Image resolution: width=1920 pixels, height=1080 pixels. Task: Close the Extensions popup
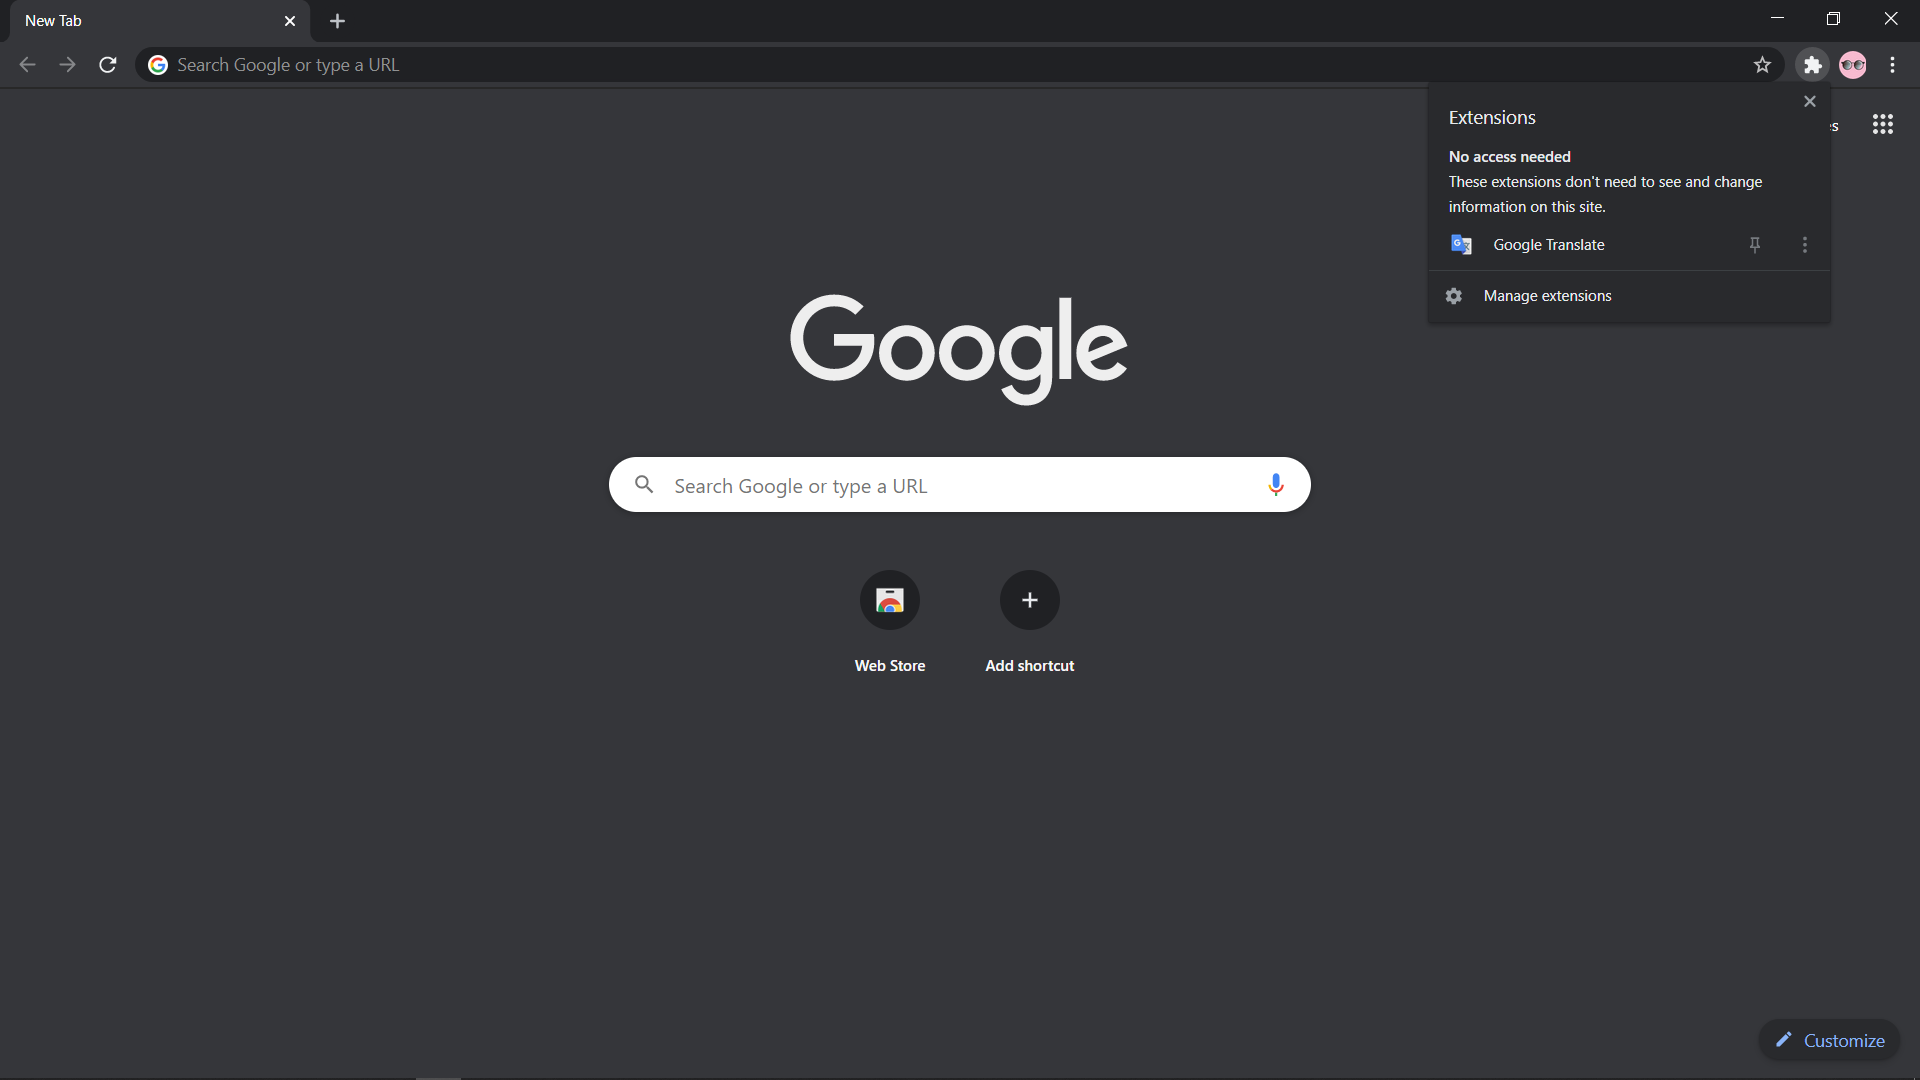click(1809, 101)
